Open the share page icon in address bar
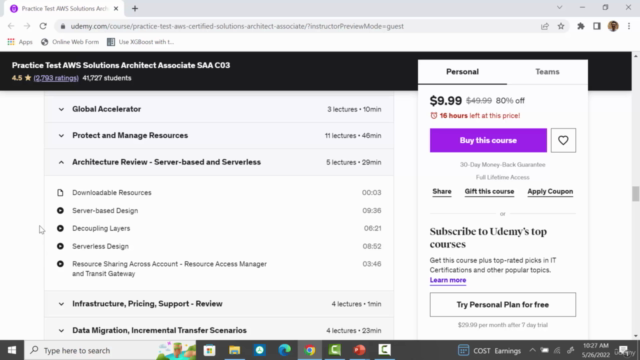Image resolution: width=640 pixels, height=360 pixels. (x=544, y=26)
